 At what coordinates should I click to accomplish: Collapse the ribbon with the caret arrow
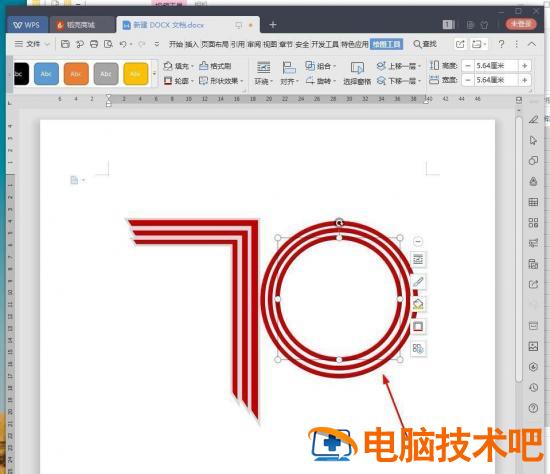(x=532, y=44)
